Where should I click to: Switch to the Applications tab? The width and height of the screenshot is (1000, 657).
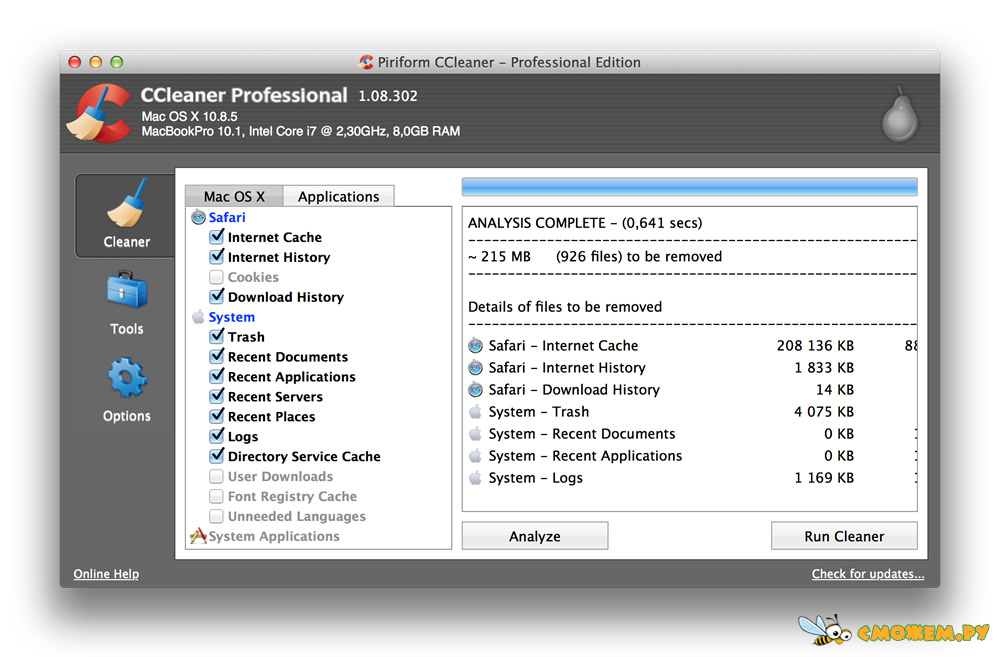[339, 196]
